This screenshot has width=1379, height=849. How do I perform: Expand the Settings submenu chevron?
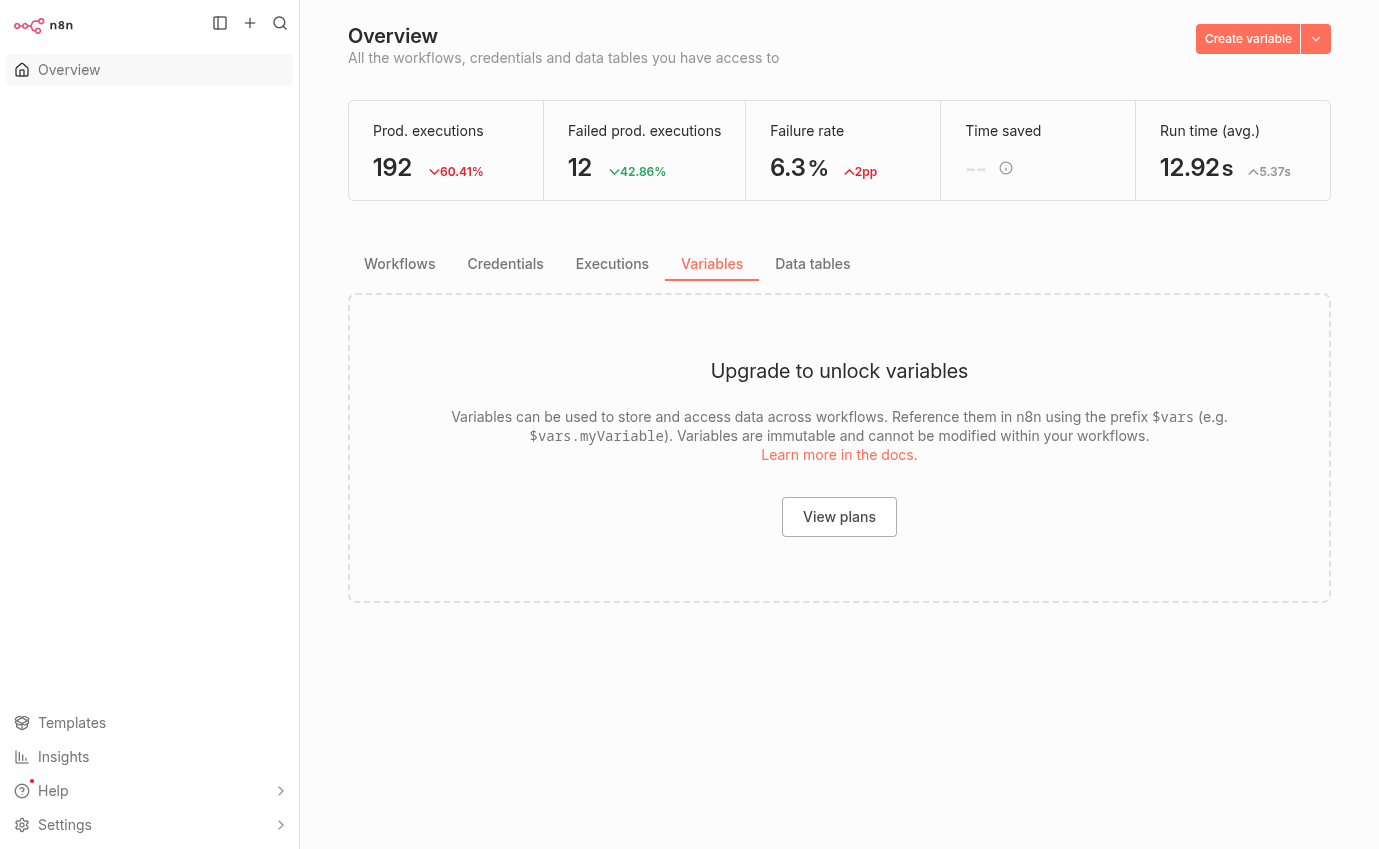[x=280, y=825]
